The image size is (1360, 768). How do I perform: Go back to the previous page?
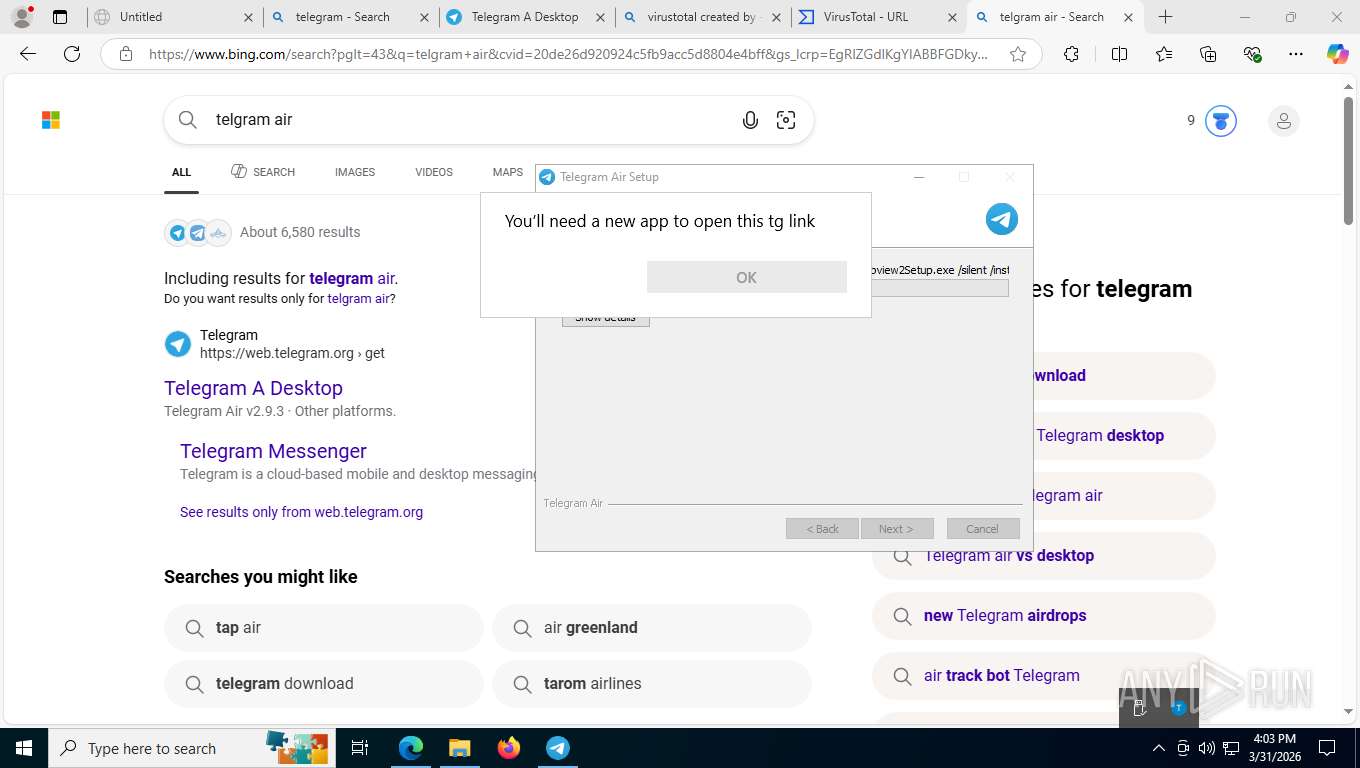28,54
